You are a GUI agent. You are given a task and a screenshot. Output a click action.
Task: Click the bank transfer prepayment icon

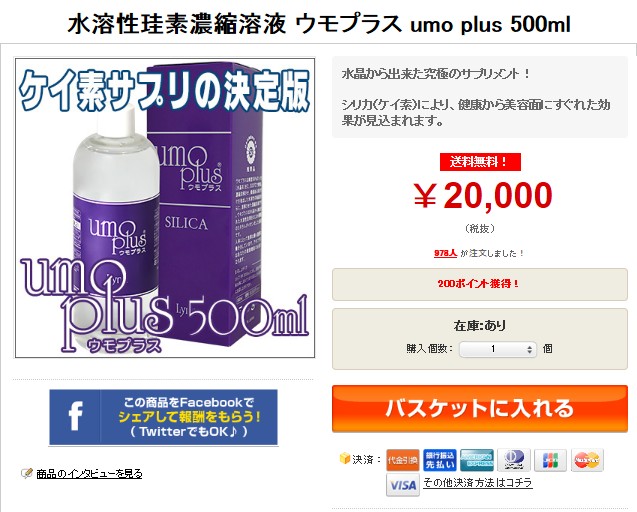(440, 460)
